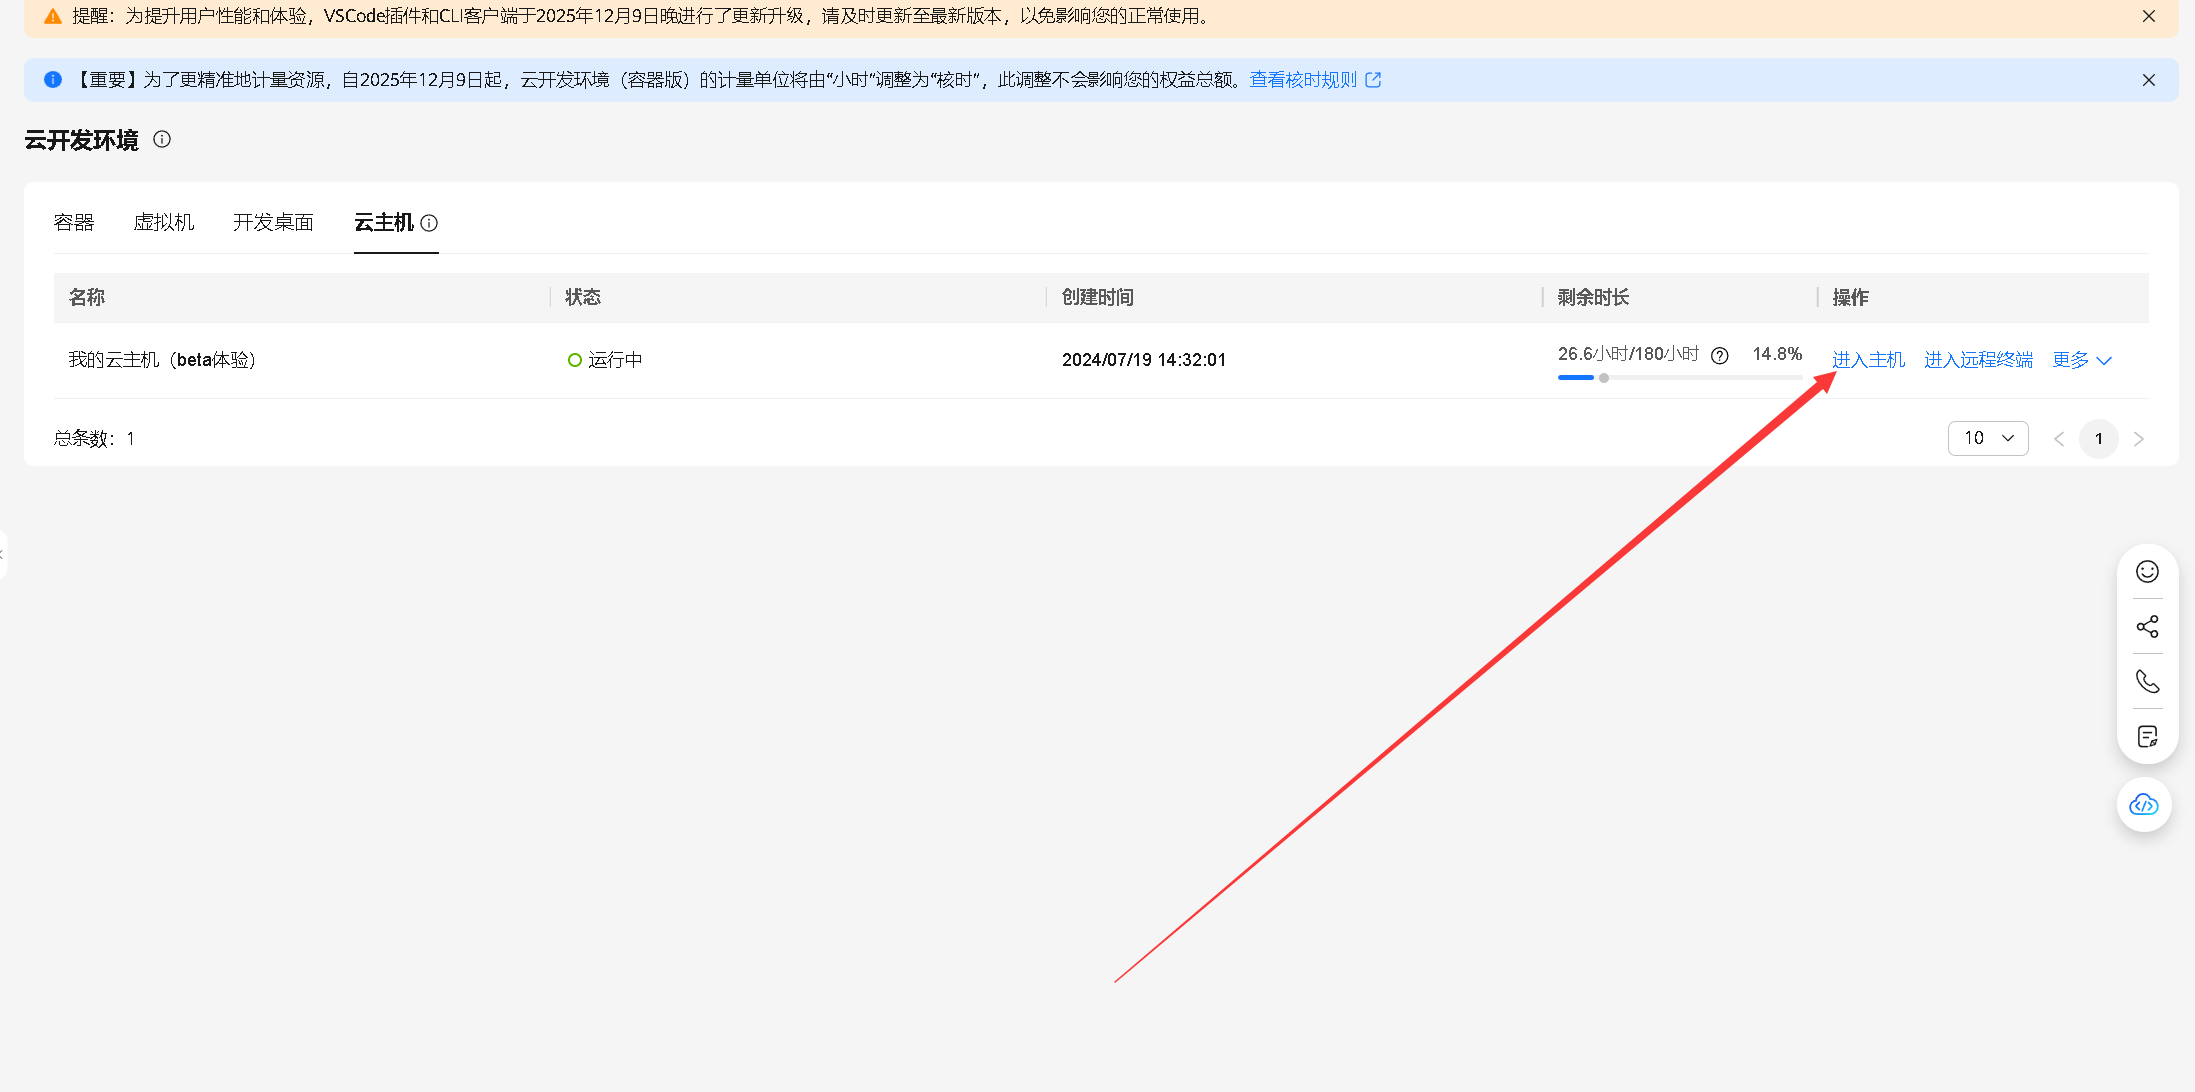
Task: Open the page size dropdown showing 10
Action: tap(1988, 438)
